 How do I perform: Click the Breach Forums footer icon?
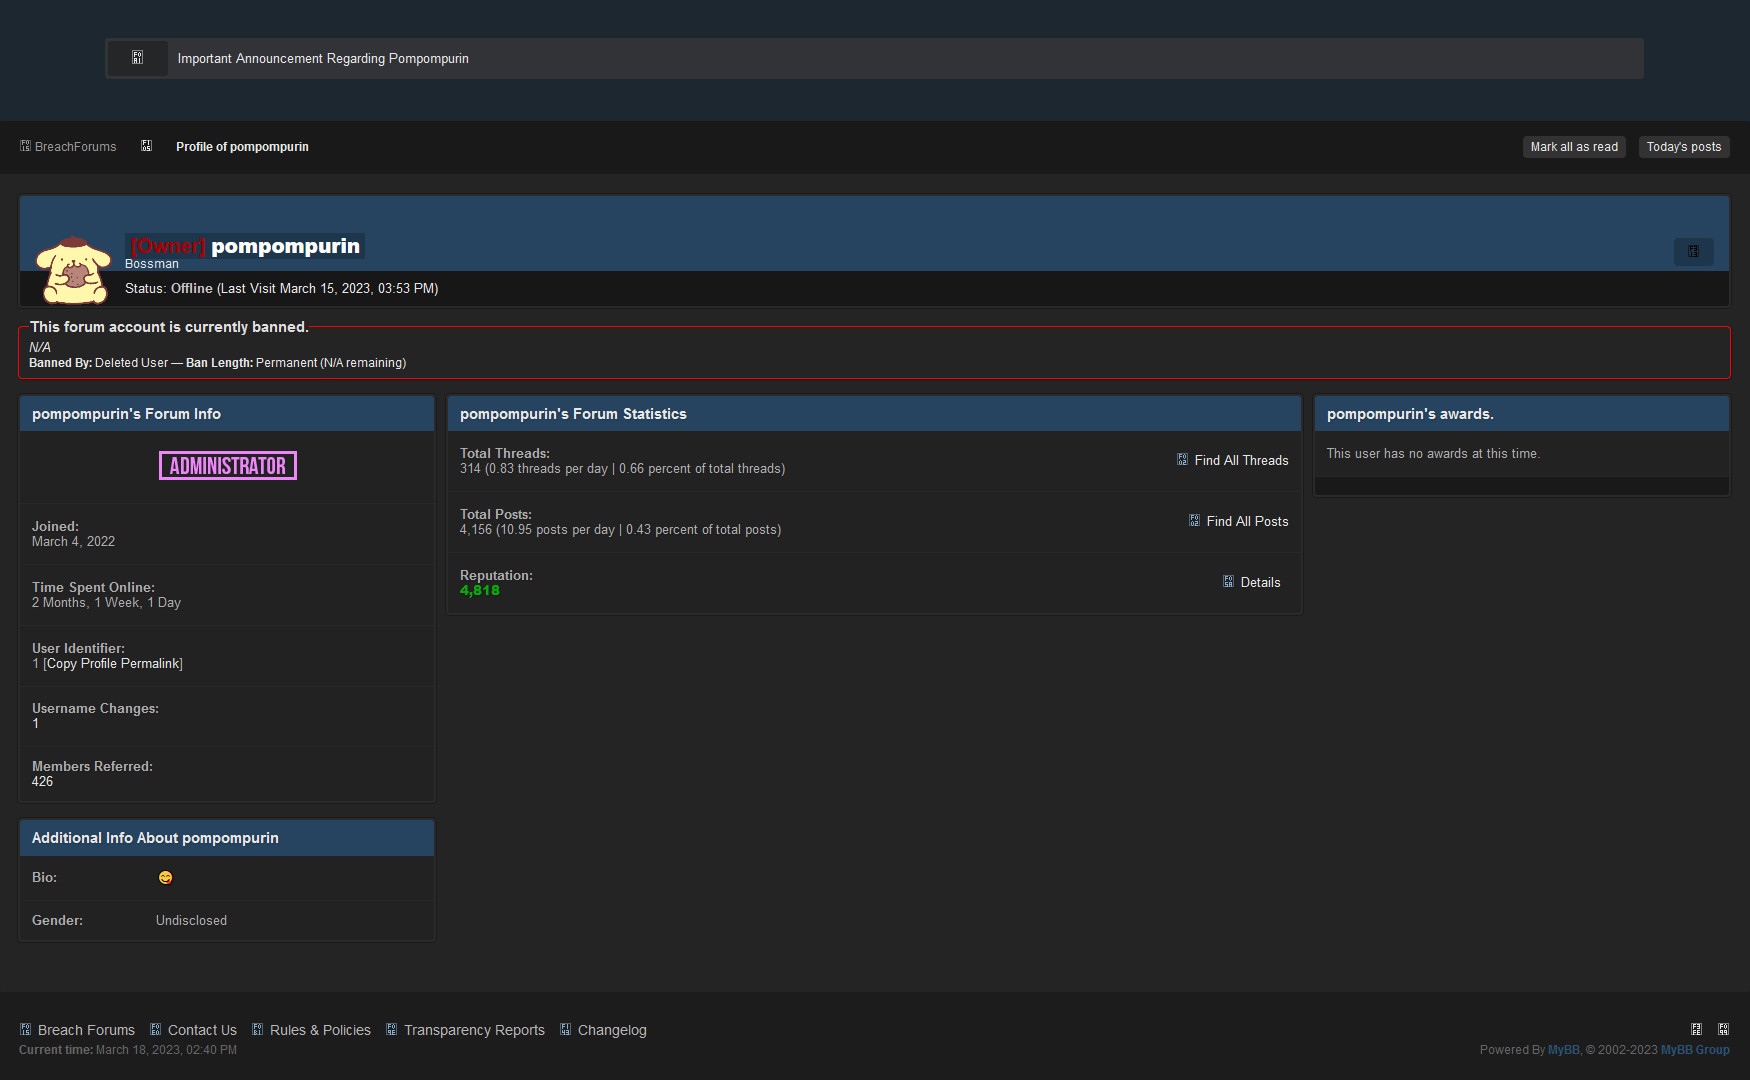[x=25, y=1029]
